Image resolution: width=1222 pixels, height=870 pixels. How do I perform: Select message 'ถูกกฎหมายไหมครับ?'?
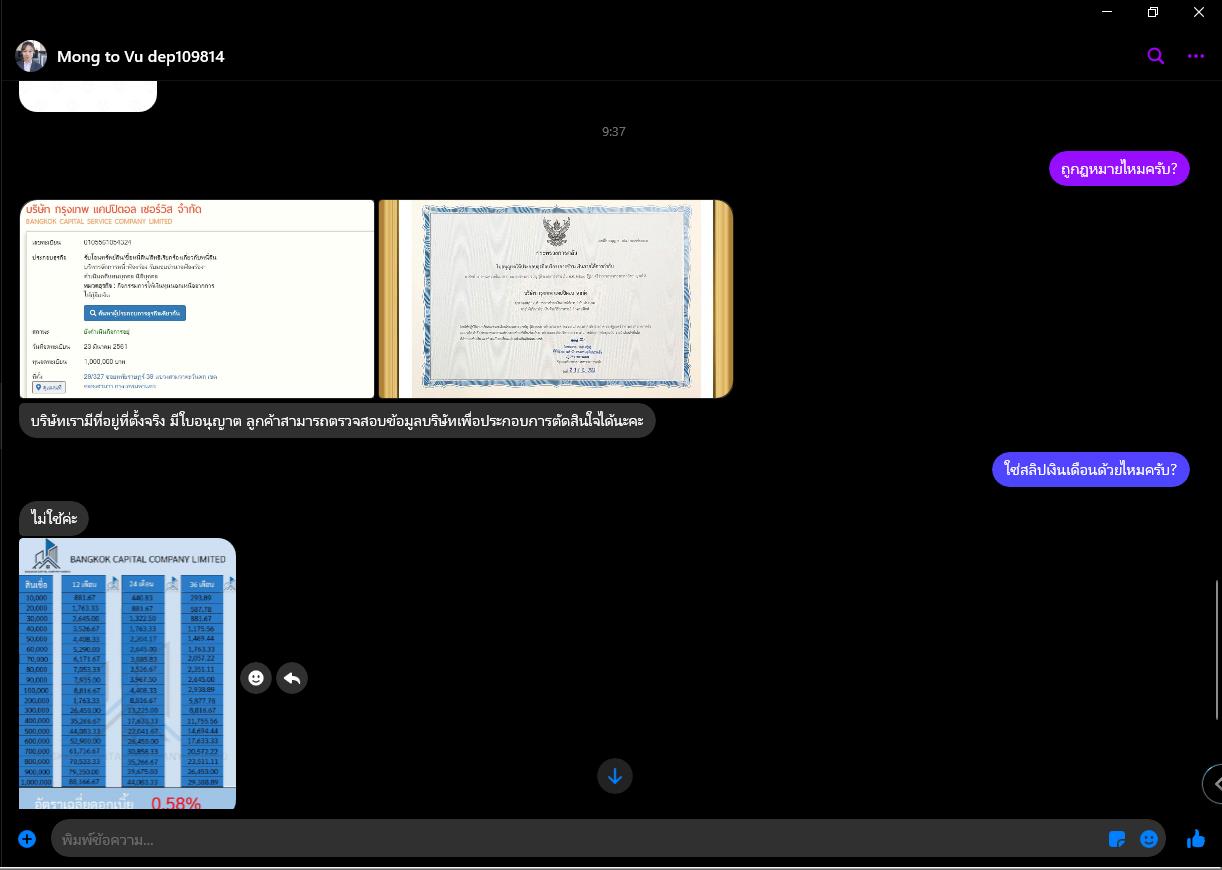[x=1119, y=169]
